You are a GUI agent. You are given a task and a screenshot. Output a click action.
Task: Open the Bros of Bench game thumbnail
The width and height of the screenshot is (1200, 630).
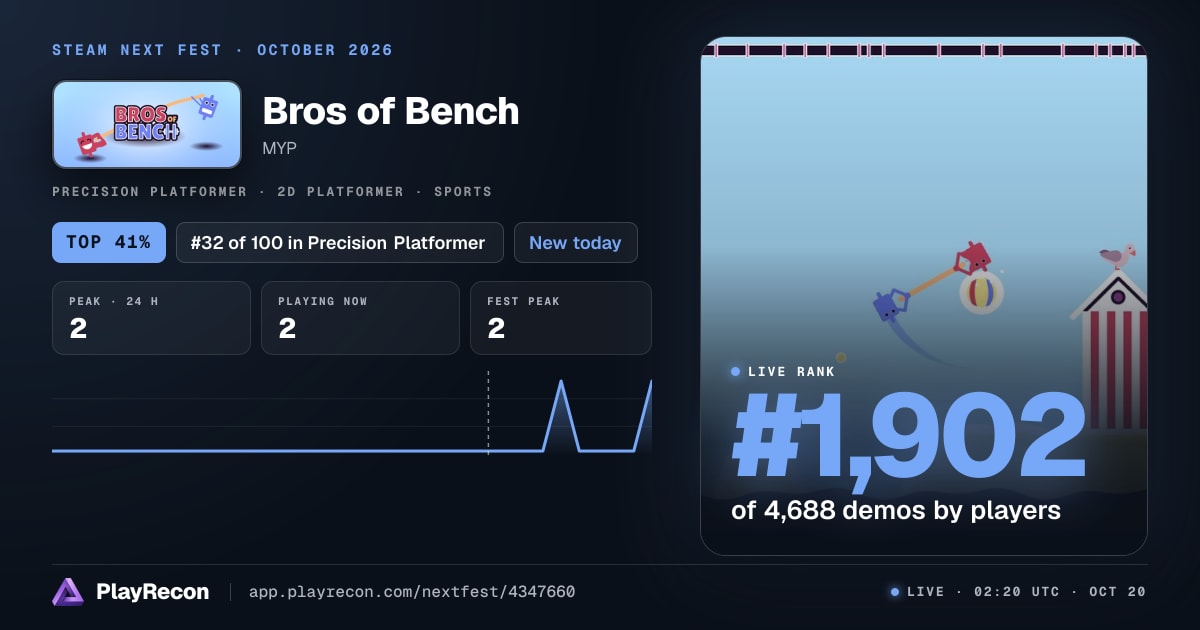(x=147, y=124)
